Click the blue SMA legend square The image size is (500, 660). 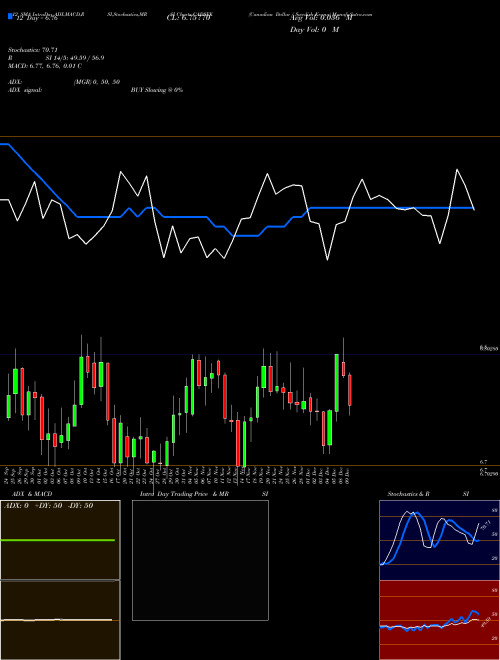(10, 17)
